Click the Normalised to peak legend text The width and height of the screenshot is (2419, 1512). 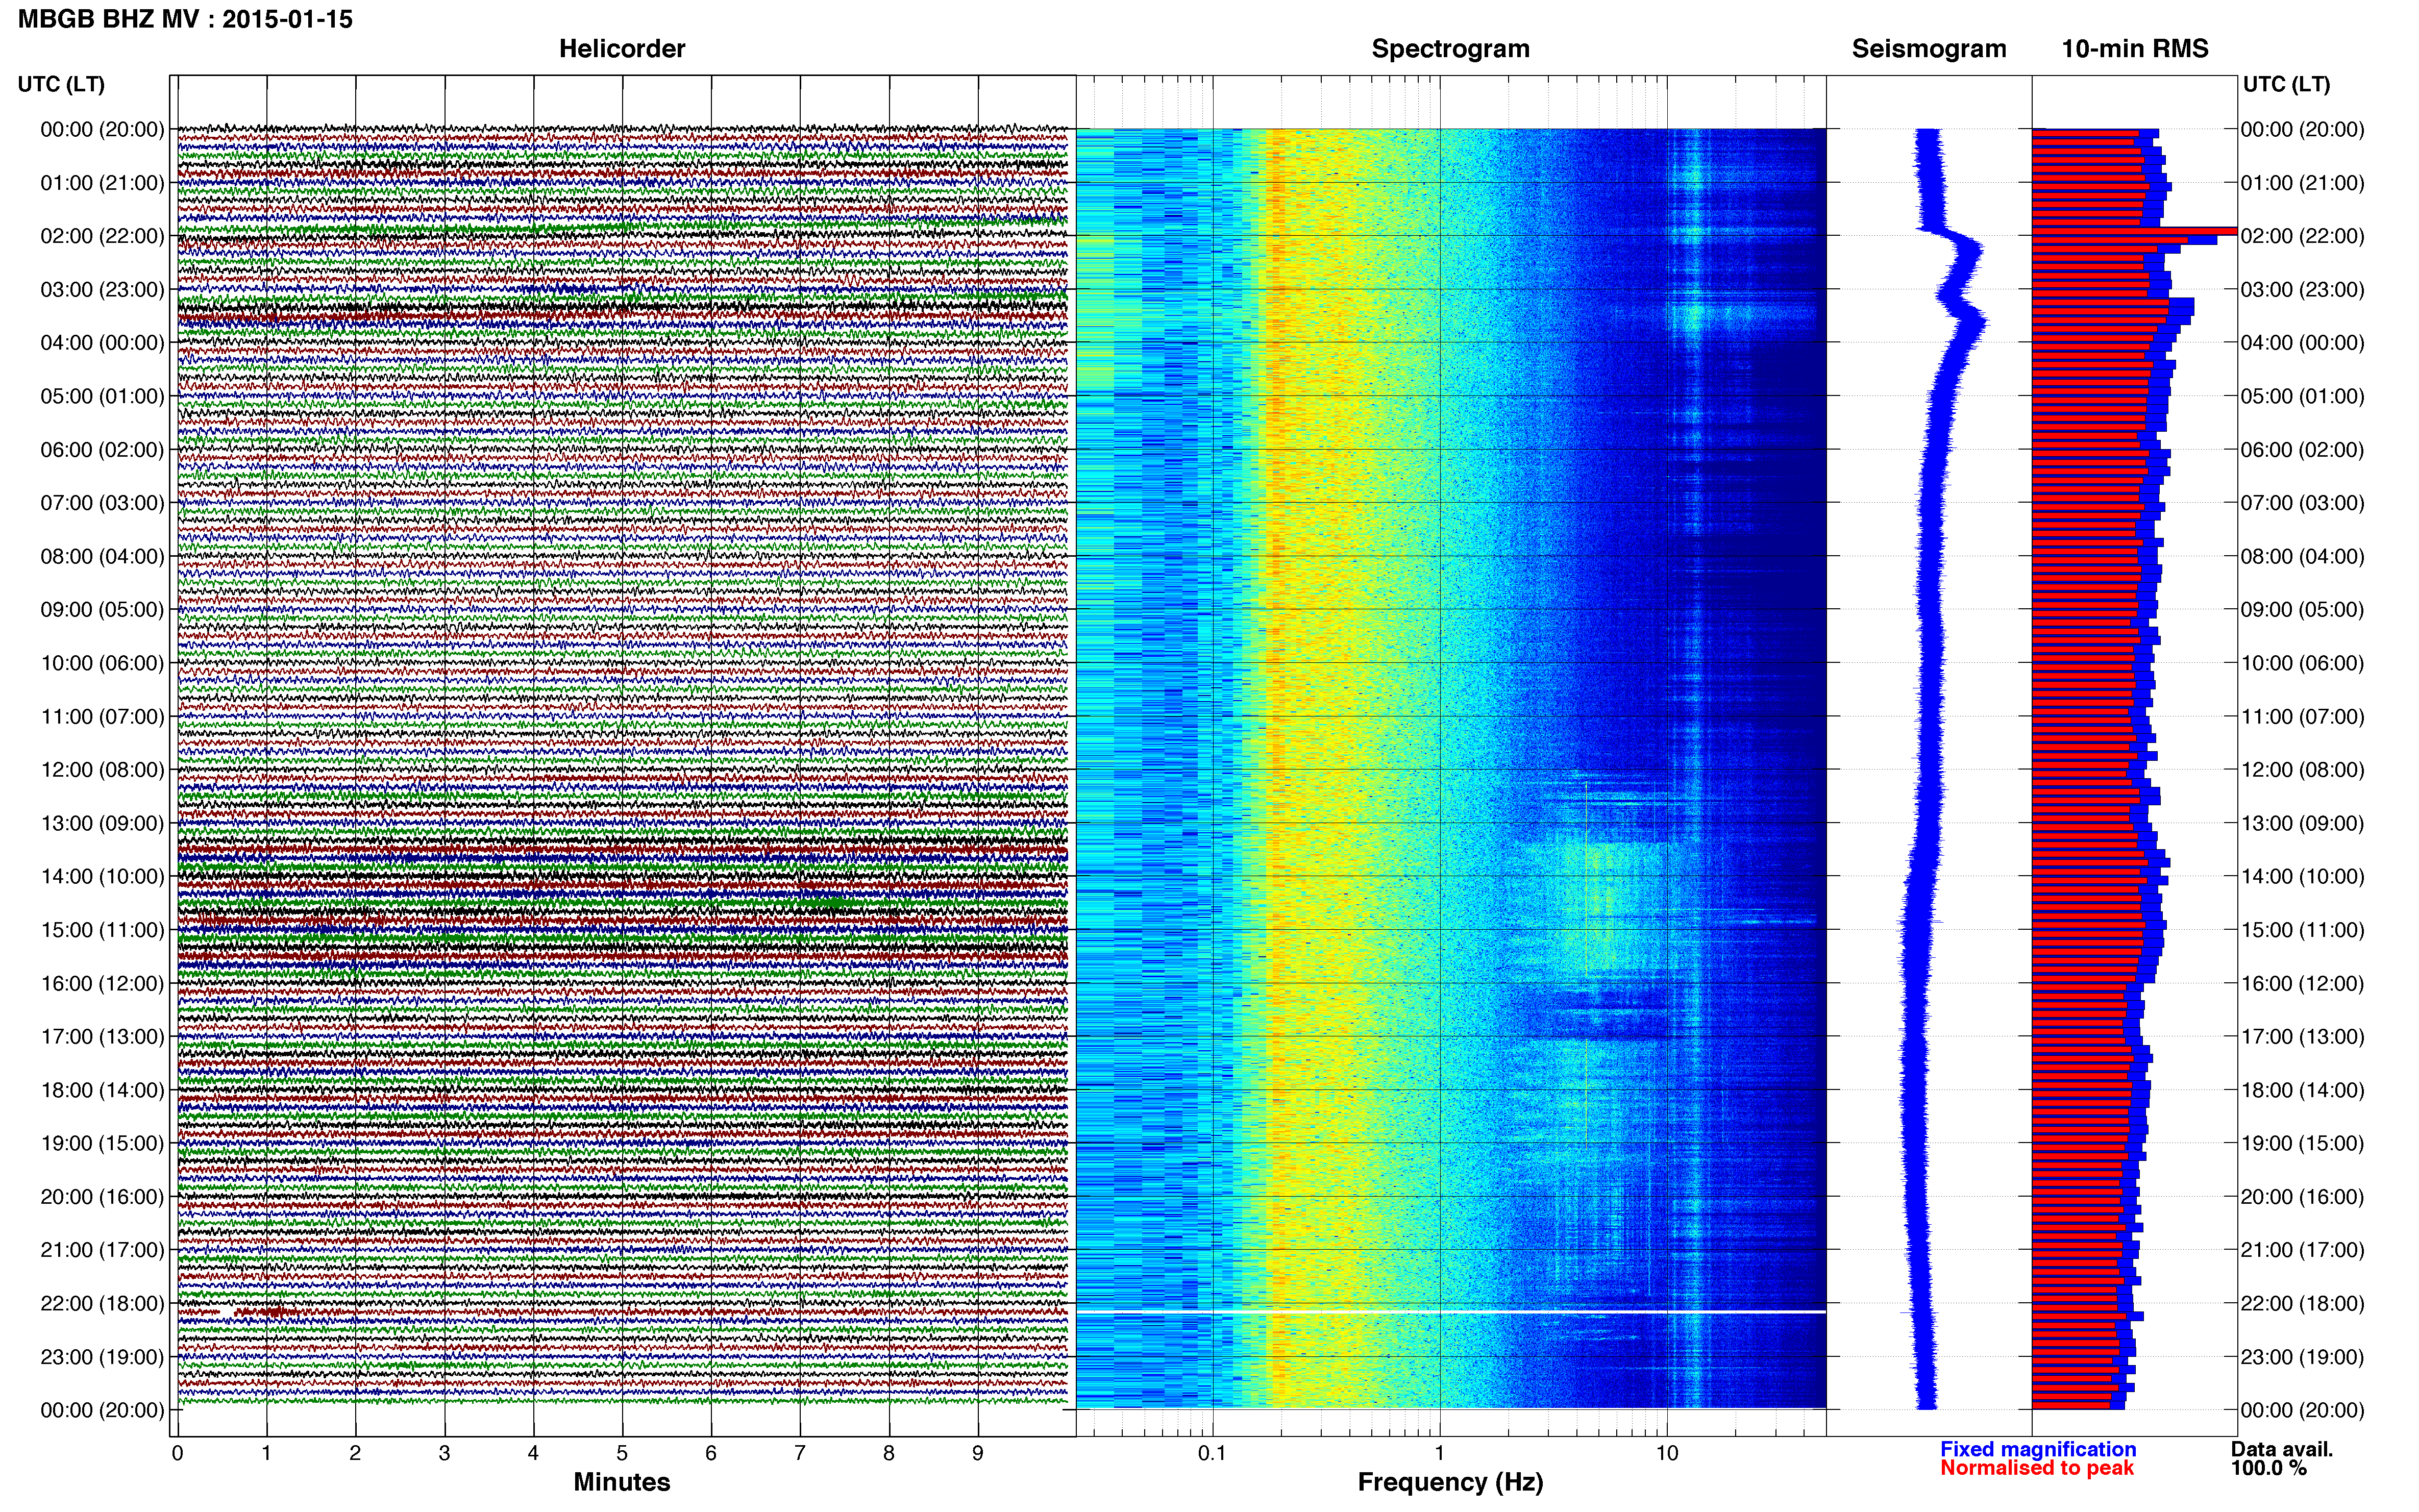pos(2037,1468)
